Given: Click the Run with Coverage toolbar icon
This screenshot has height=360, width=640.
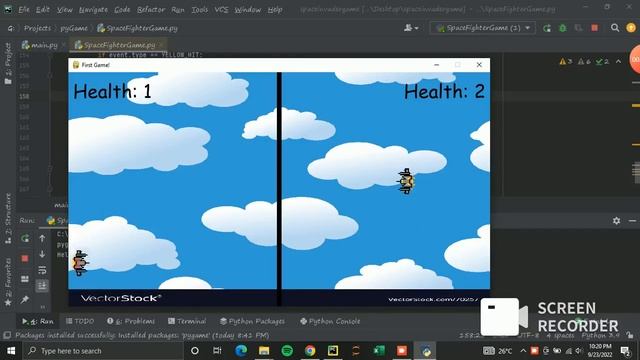Looking at the screenshot, I should 578,28.
